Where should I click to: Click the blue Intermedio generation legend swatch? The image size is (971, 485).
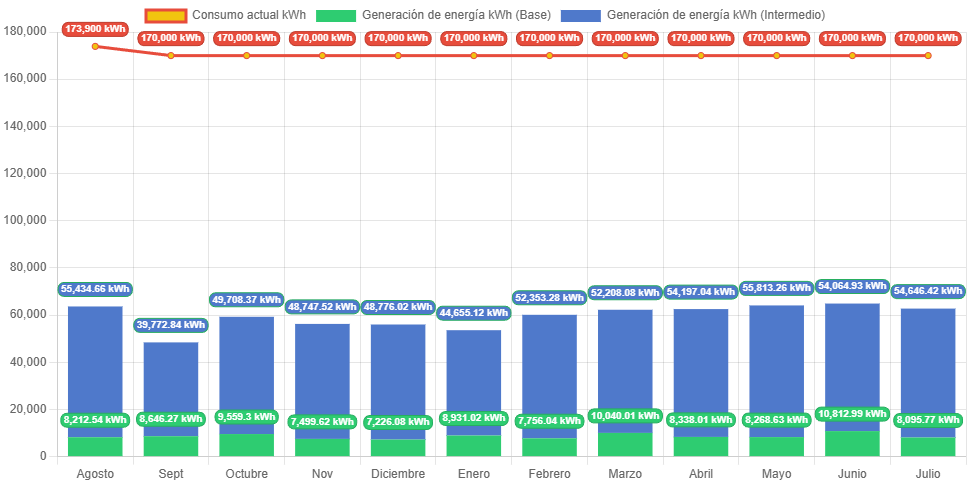pos(581,15)
